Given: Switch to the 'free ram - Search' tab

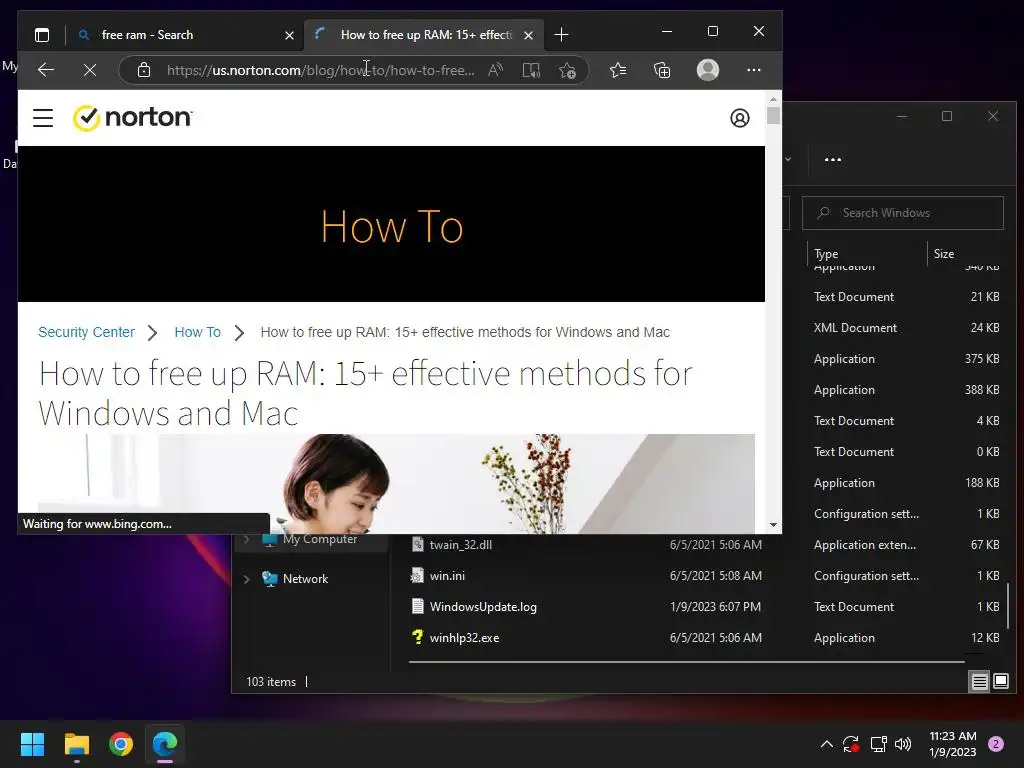Looking at the screenshot, I should [x=184, y=35].
